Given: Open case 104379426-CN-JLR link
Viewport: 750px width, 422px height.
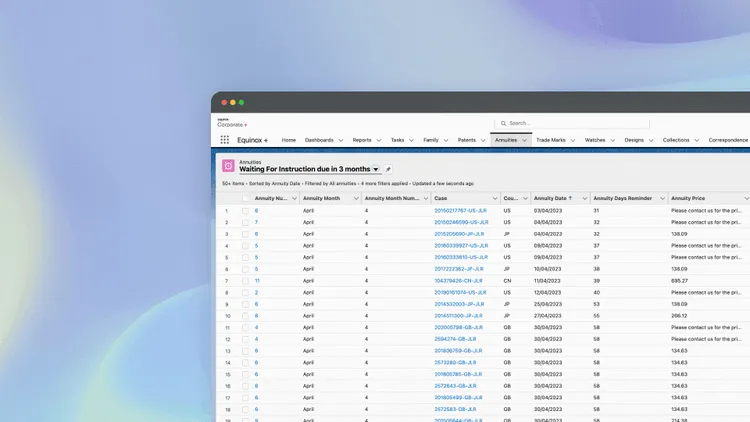Looking at the screenshot, I should [x=458, y=281].
